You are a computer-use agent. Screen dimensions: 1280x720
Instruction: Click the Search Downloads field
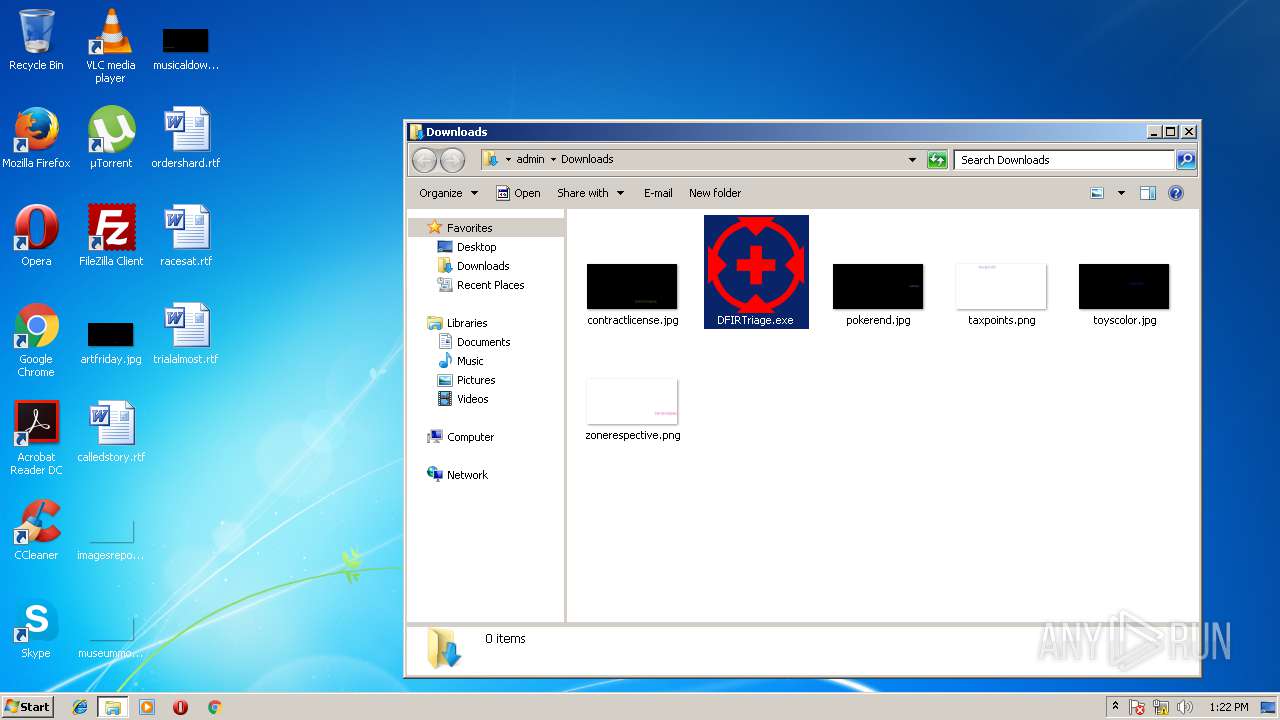pyautogui.click(x=1064, y=160)
